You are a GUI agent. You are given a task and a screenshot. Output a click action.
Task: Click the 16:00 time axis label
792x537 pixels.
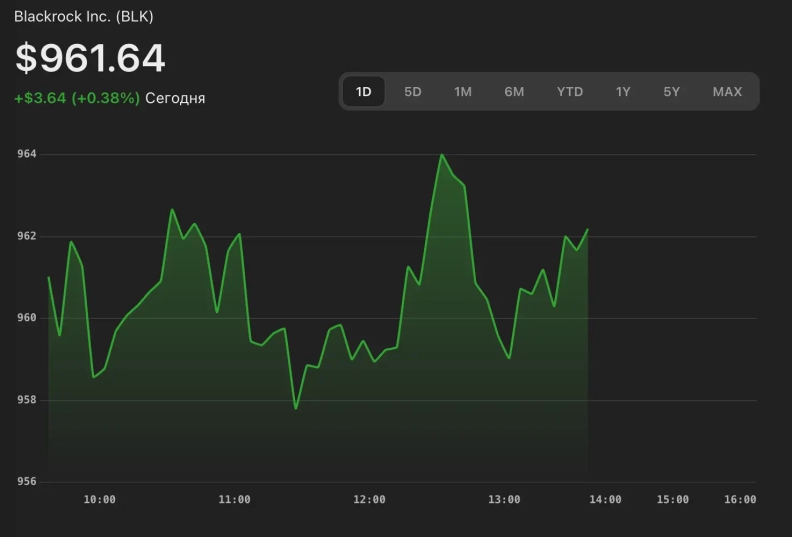pyautogui.click(x=740, y=500)
